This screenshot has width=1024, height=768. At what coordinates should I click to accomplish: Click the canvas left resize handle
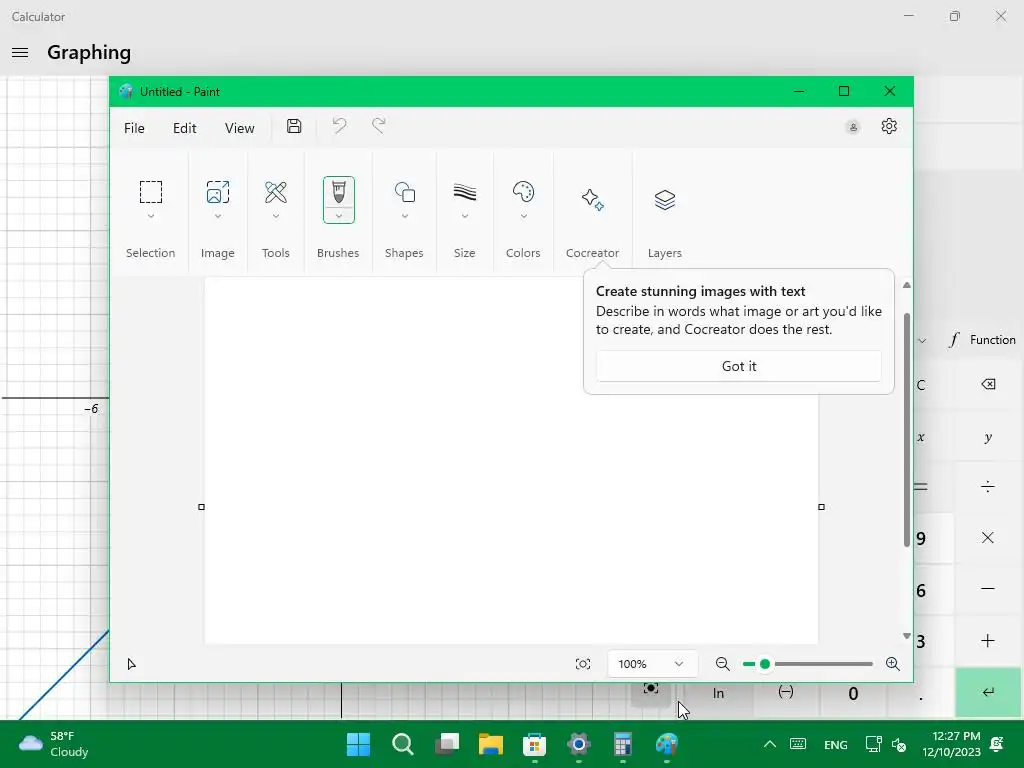(201, 507)
